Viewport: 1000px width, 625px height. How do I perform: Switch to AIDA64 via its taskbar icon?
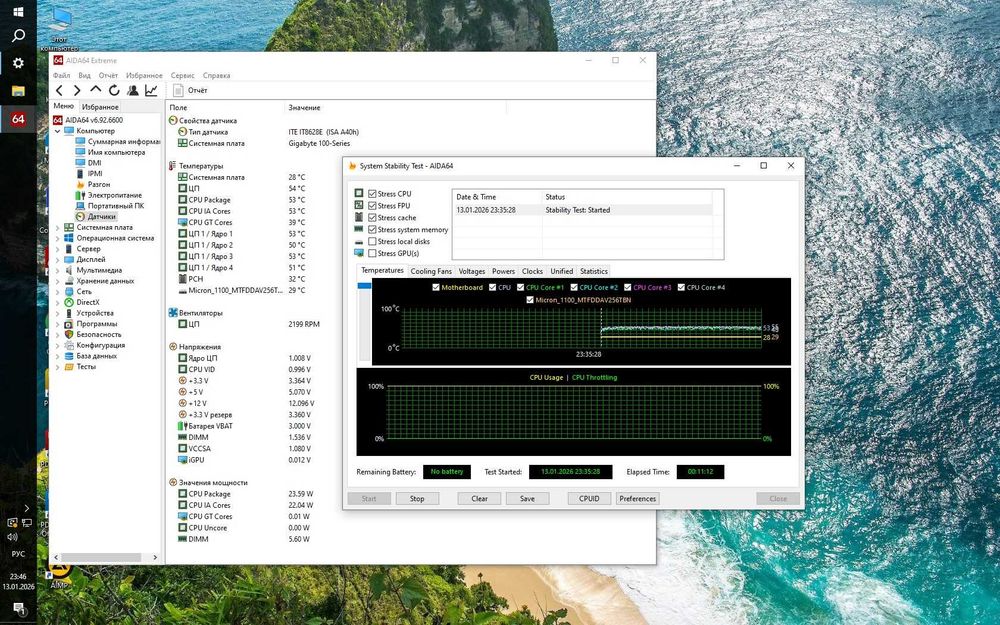[x=18, y=119]
